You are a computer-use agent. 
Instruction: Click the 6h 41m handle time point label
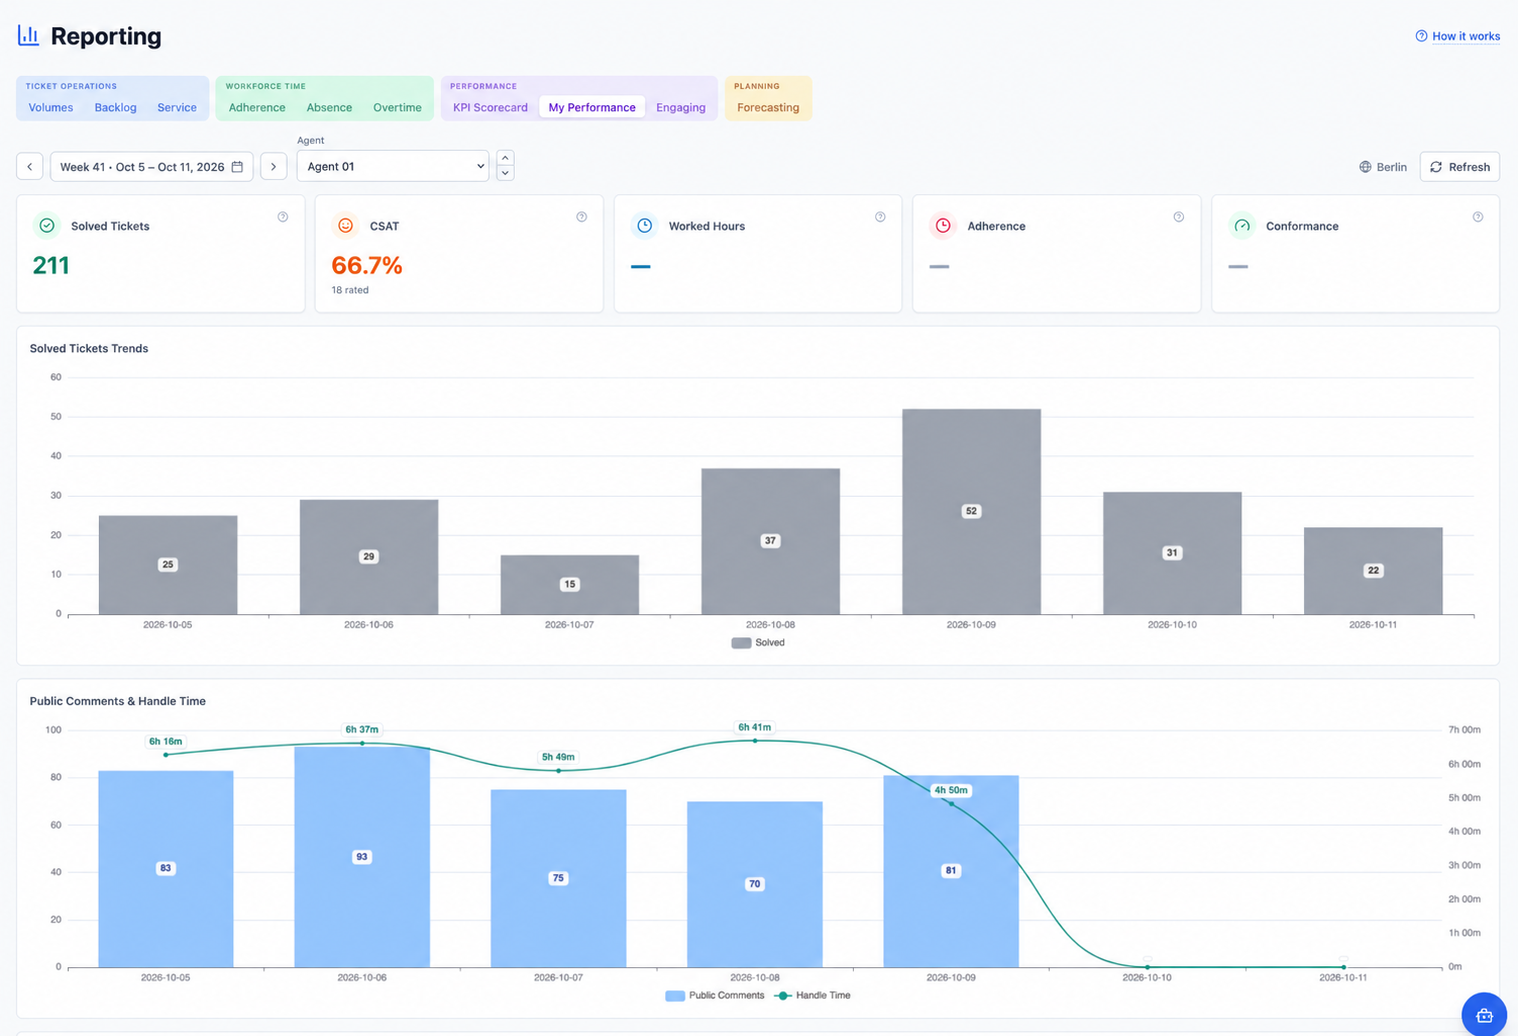(x=755, y=727)
